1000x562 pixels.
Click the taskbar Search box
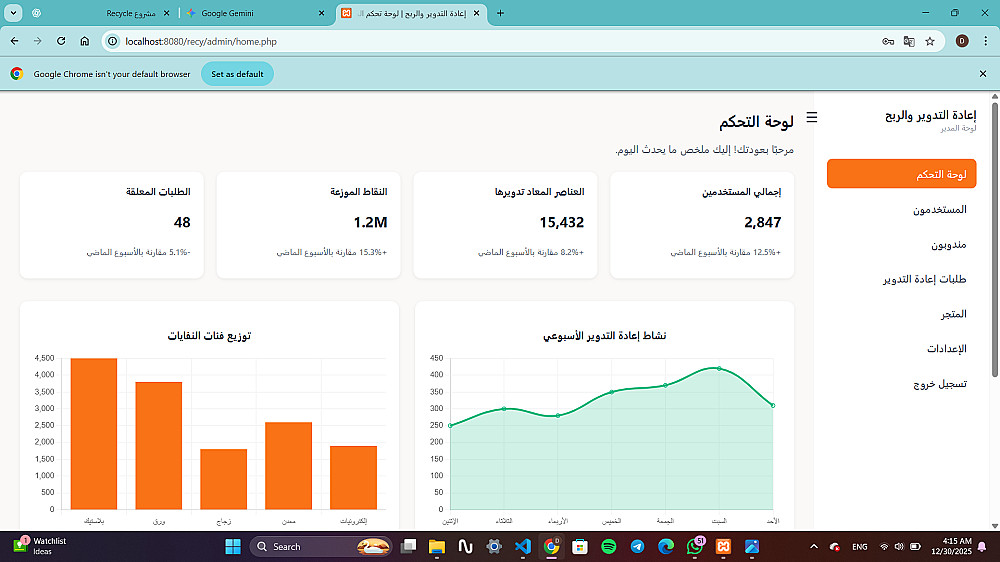321,547
